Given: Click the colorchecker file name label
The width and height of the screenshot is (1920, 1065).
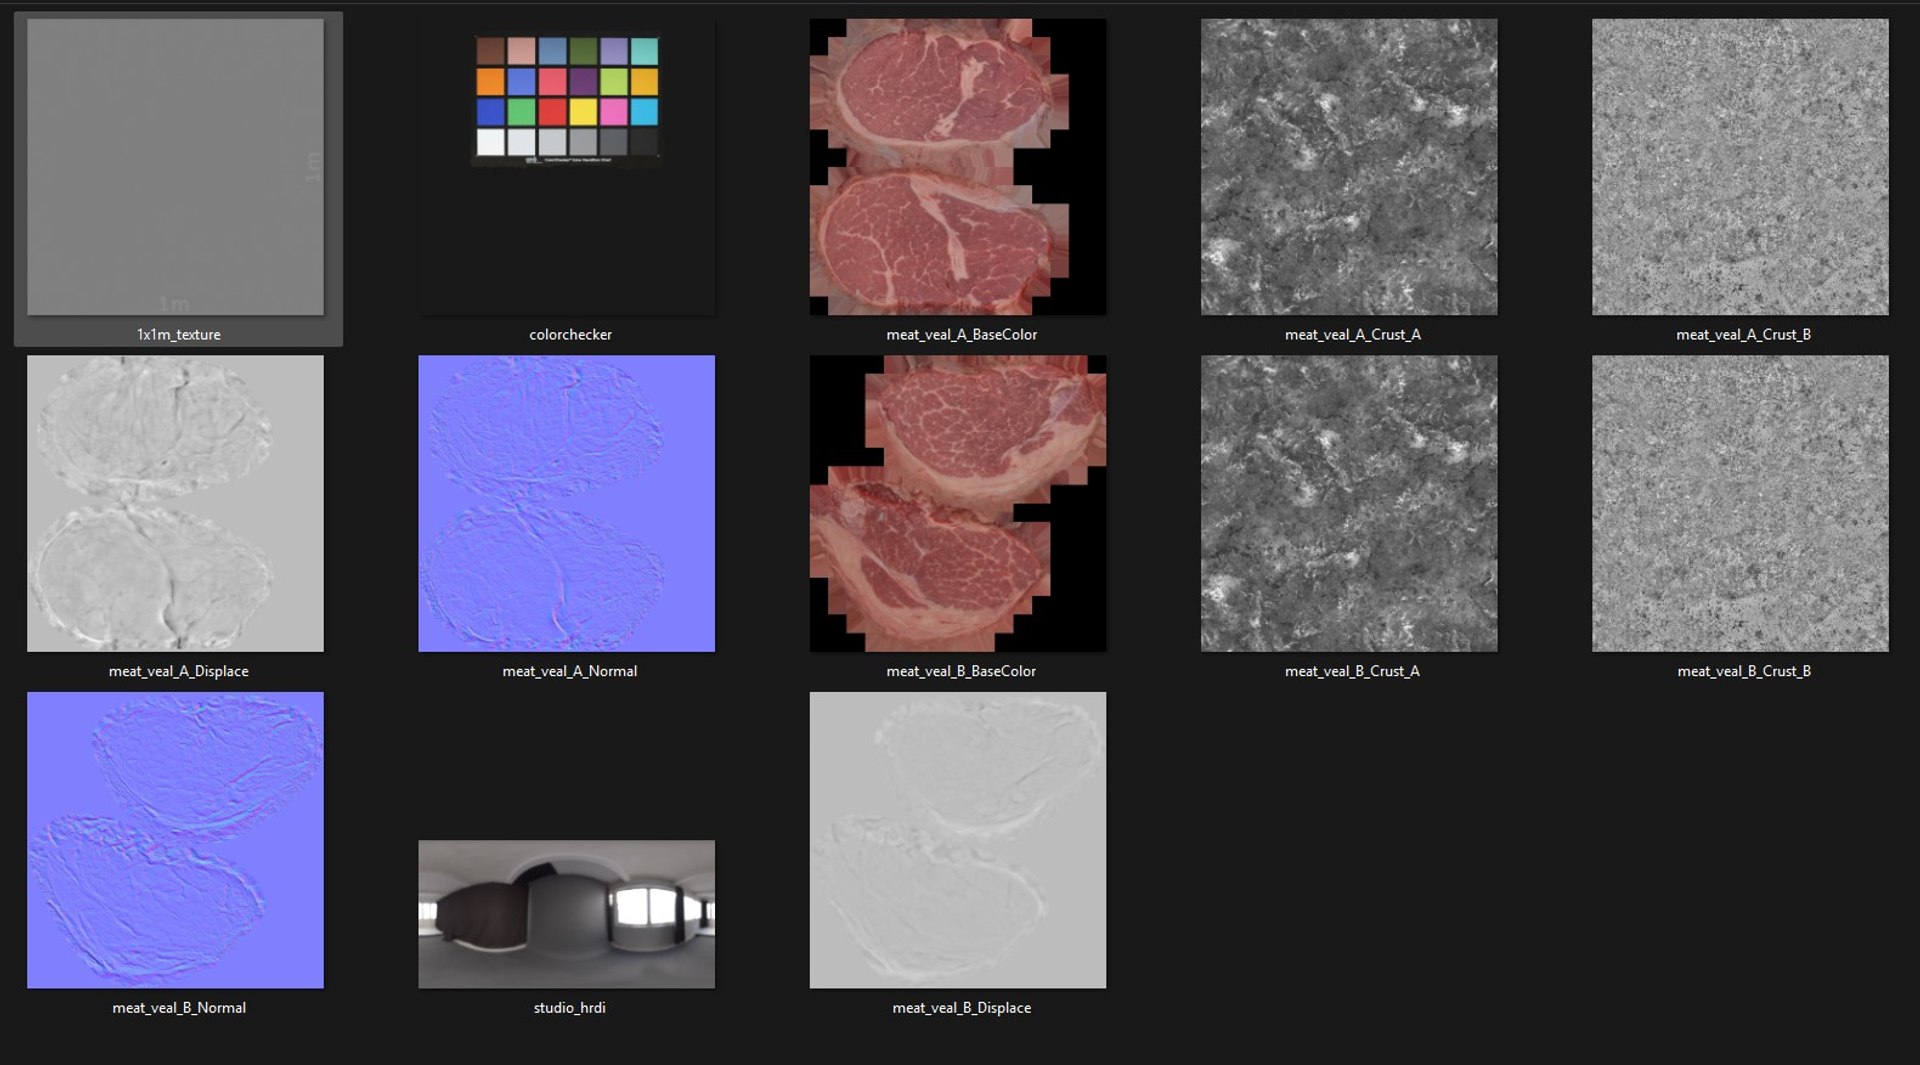Looking at the screenshot, I should coord(570,335).
